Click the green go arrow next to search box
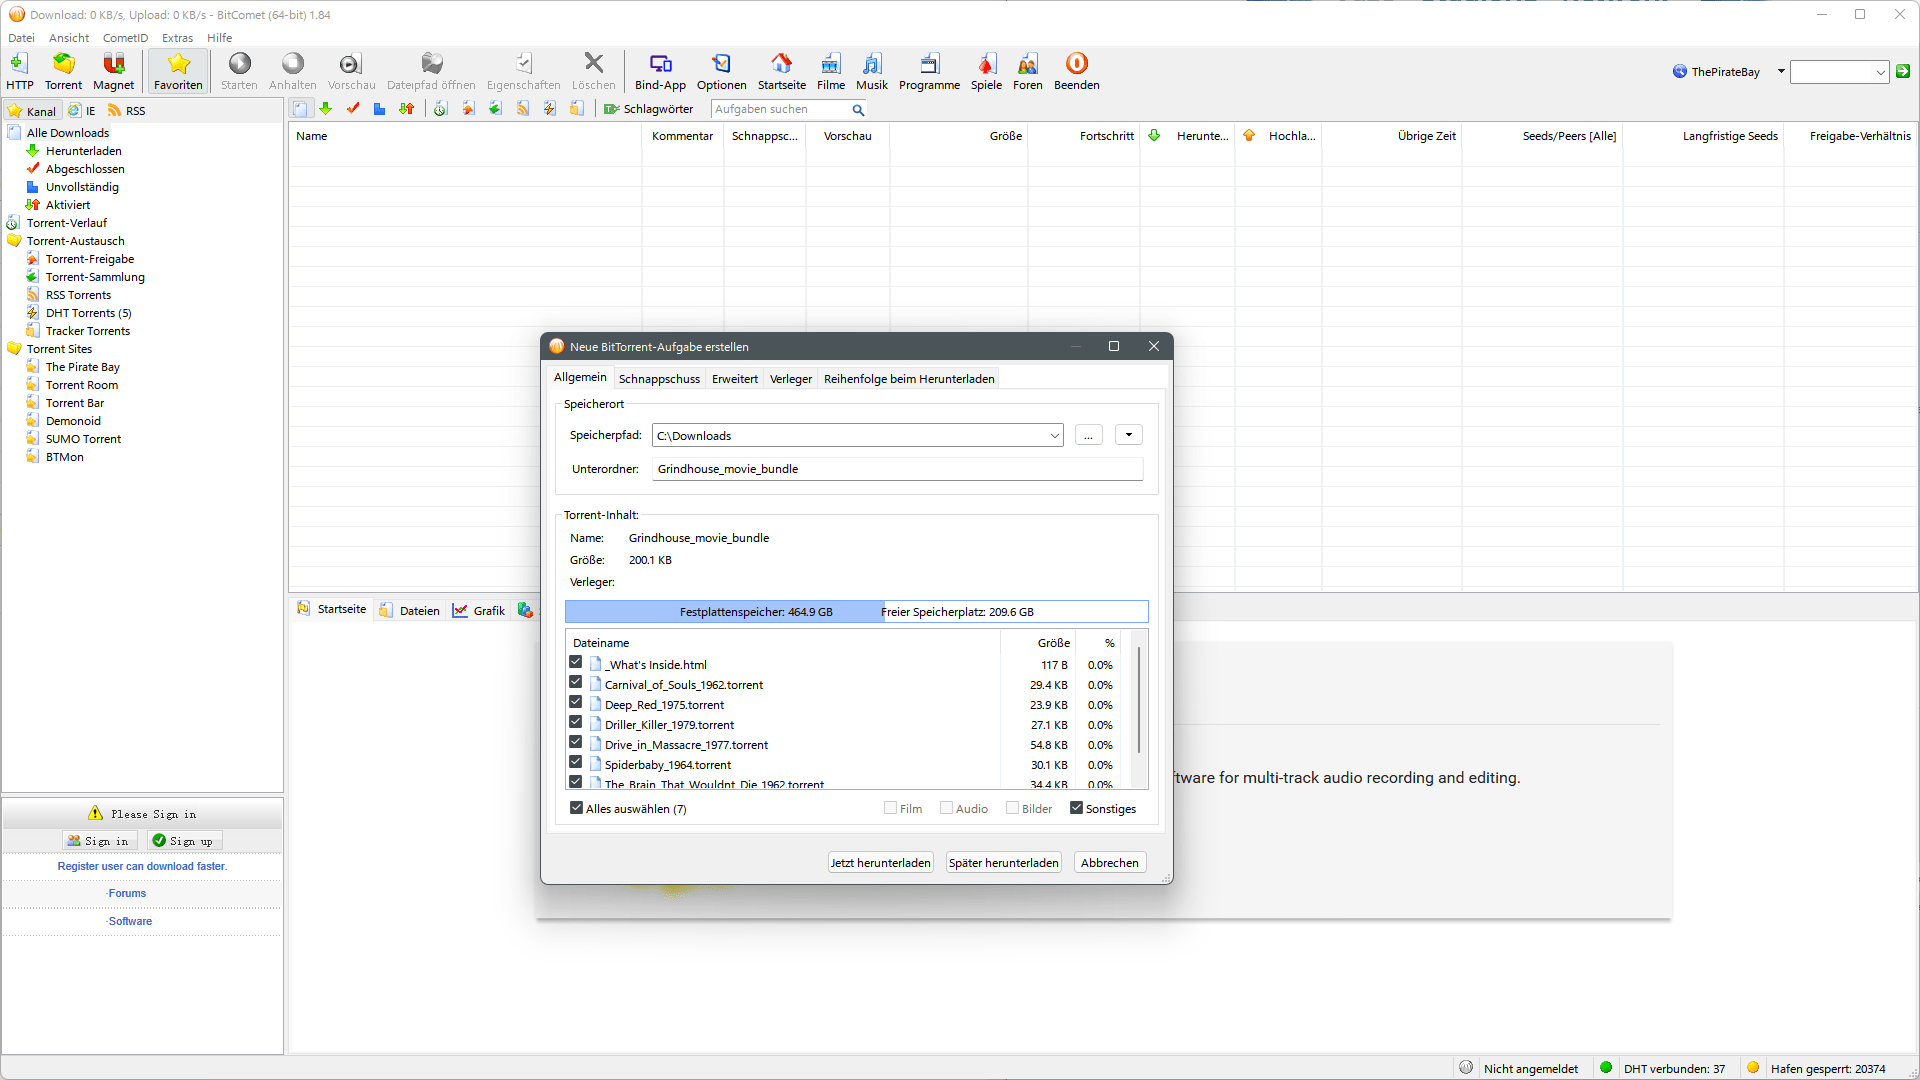Image resolution: width=1920 pixels, height=1080 pixels. point(1903,71)
